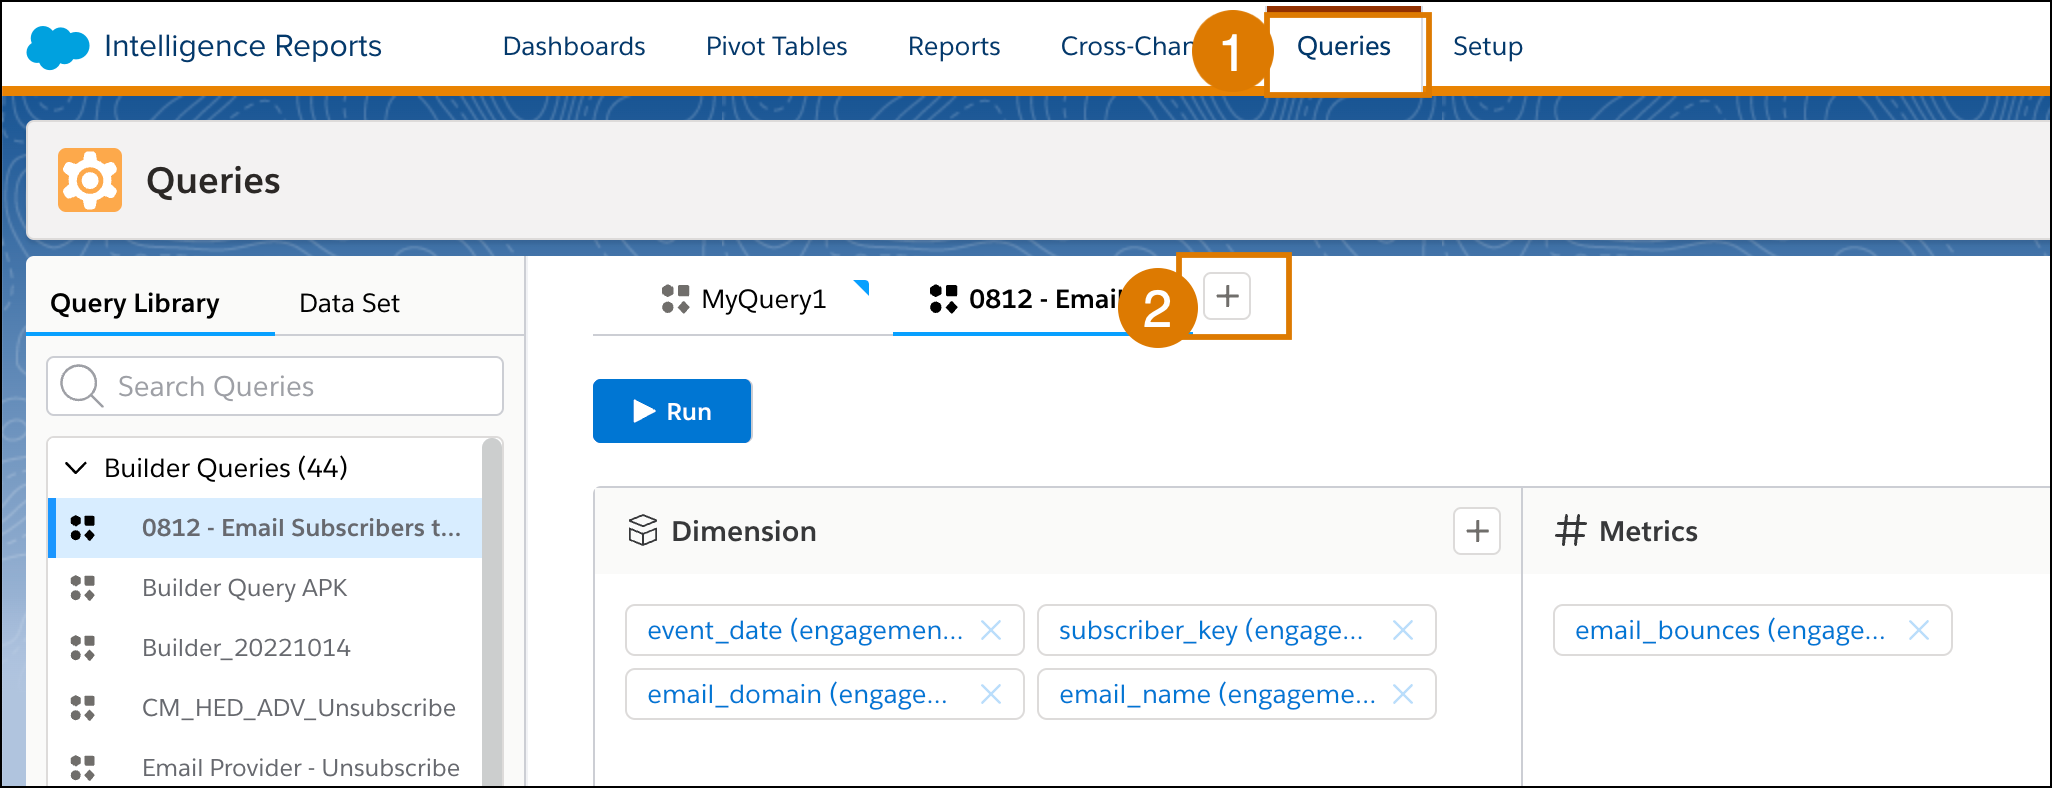Collapse the Builder Queries group
The width and height of the screenshot is (2052, 788).
point(76,468)
